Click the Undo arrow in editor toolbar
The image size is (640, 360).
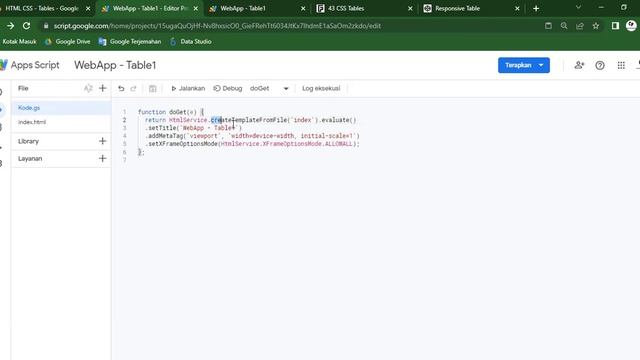121,88
